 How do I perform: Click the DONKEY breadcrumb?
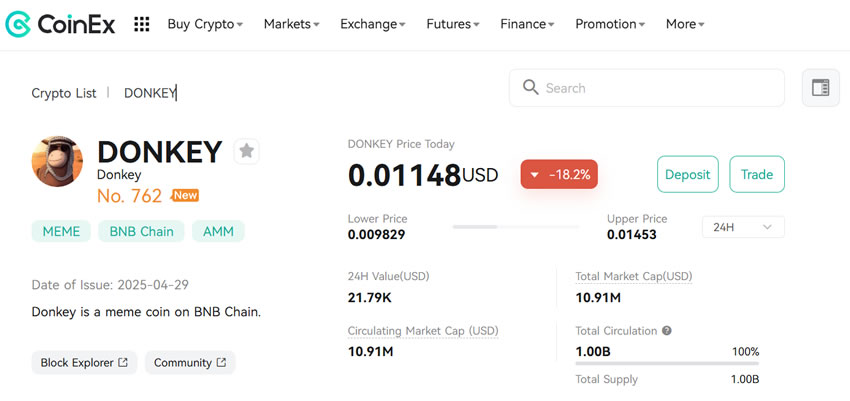point(150,93)
